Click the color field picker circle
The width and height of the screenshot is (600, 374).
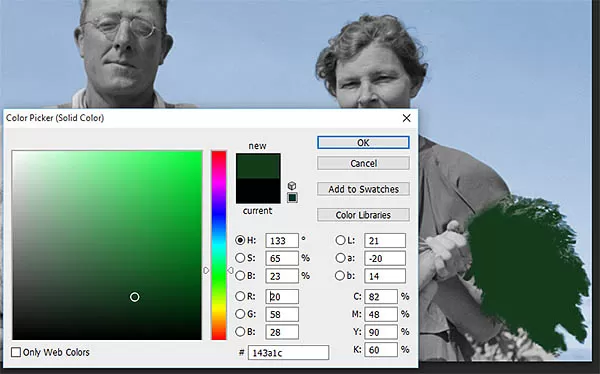pyautogui.click(x=135, y=297)
